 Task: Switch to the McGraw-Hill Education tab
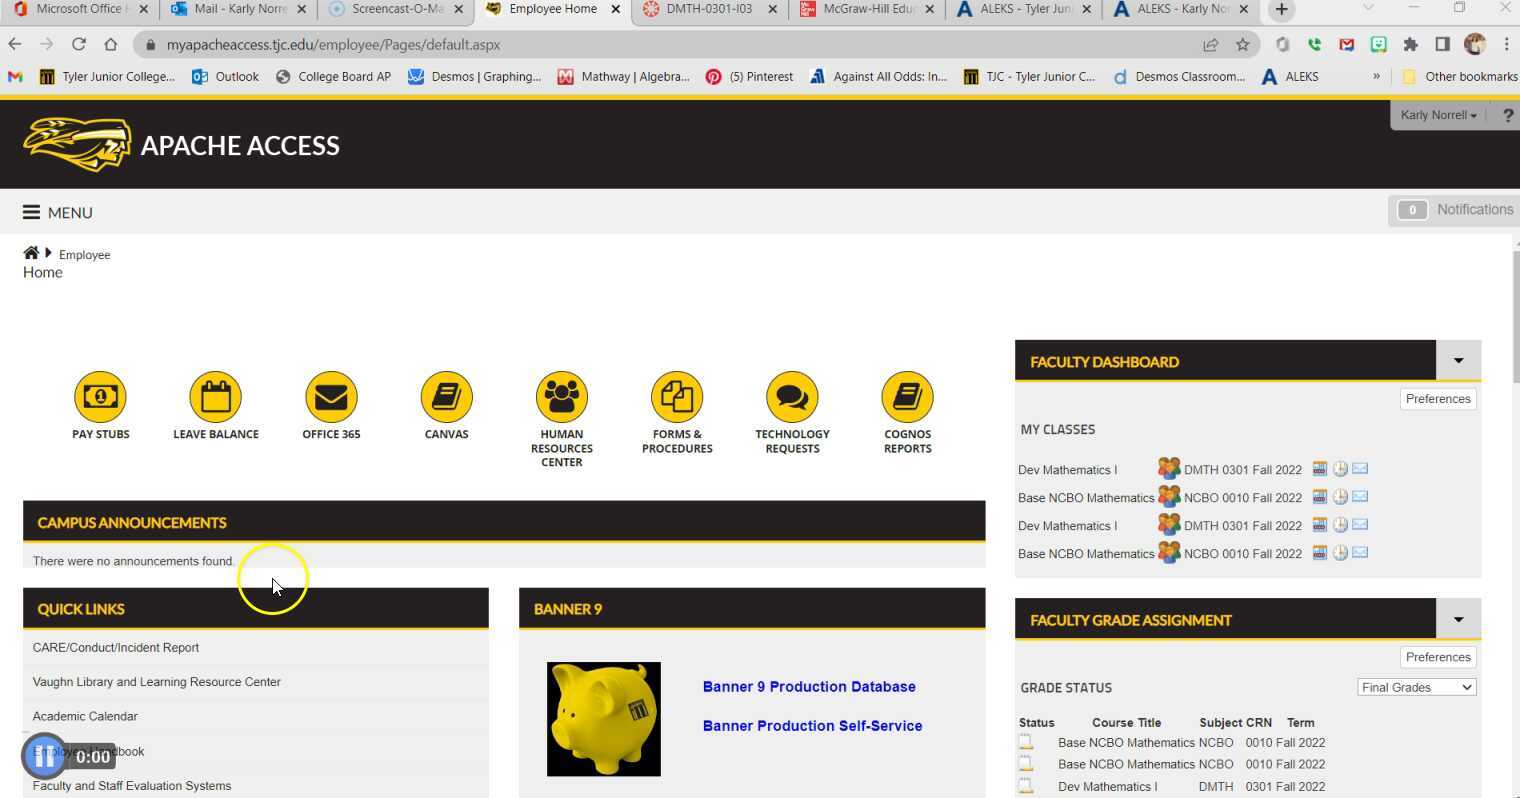click(867, 9)
